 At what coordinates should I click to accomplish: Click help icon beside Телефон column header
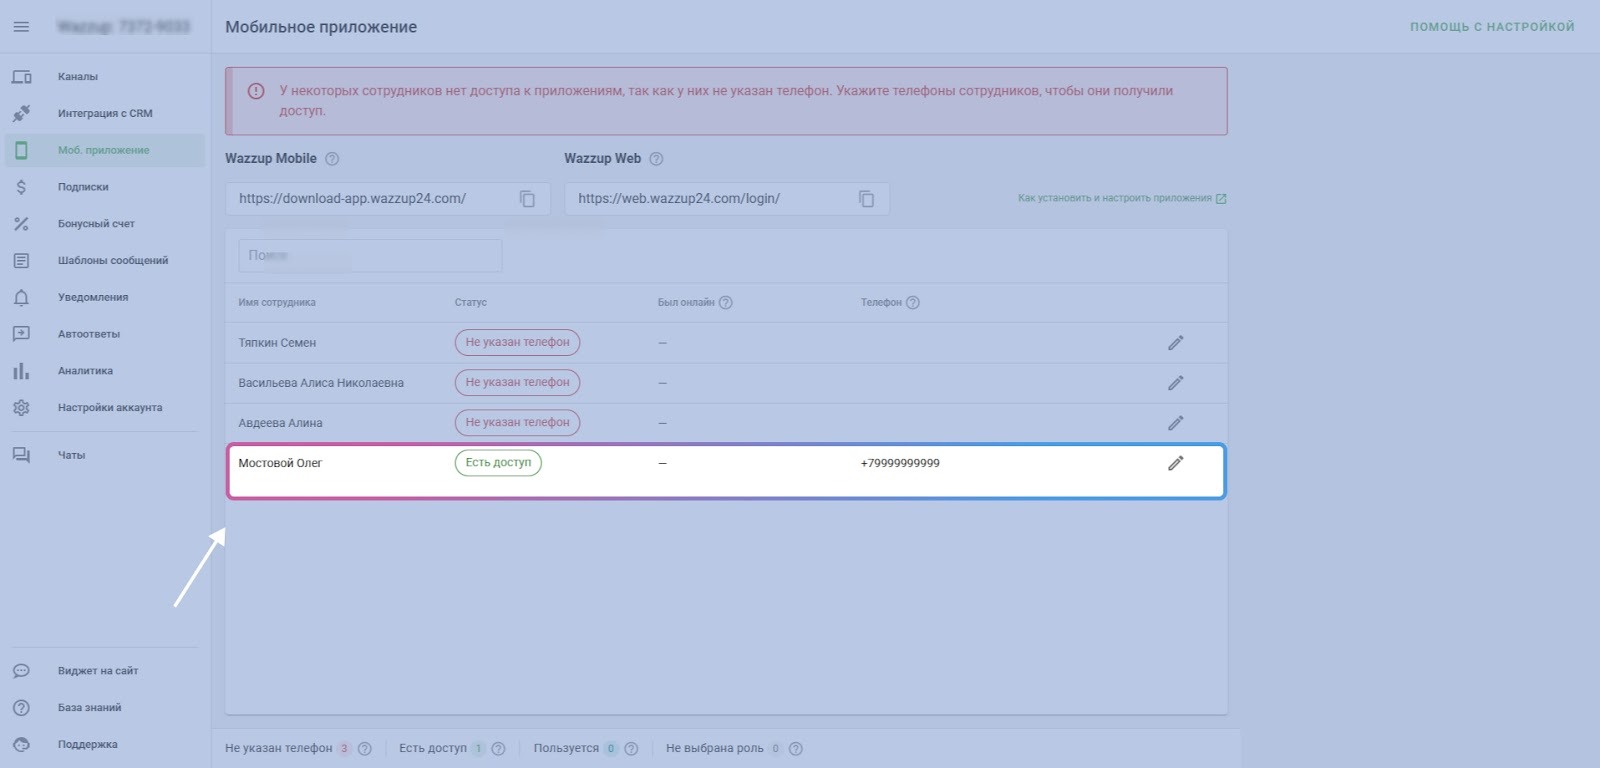pyautogui.click(x=912, y=303)
